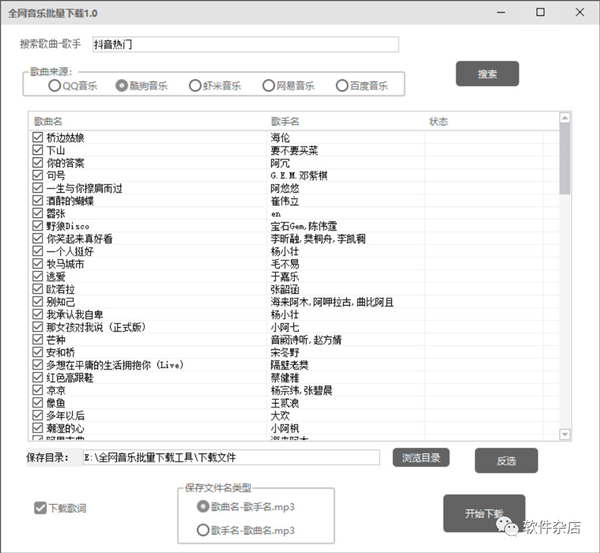Uncheck the song 凉凉
600x553 pixels.
[38, 390]
